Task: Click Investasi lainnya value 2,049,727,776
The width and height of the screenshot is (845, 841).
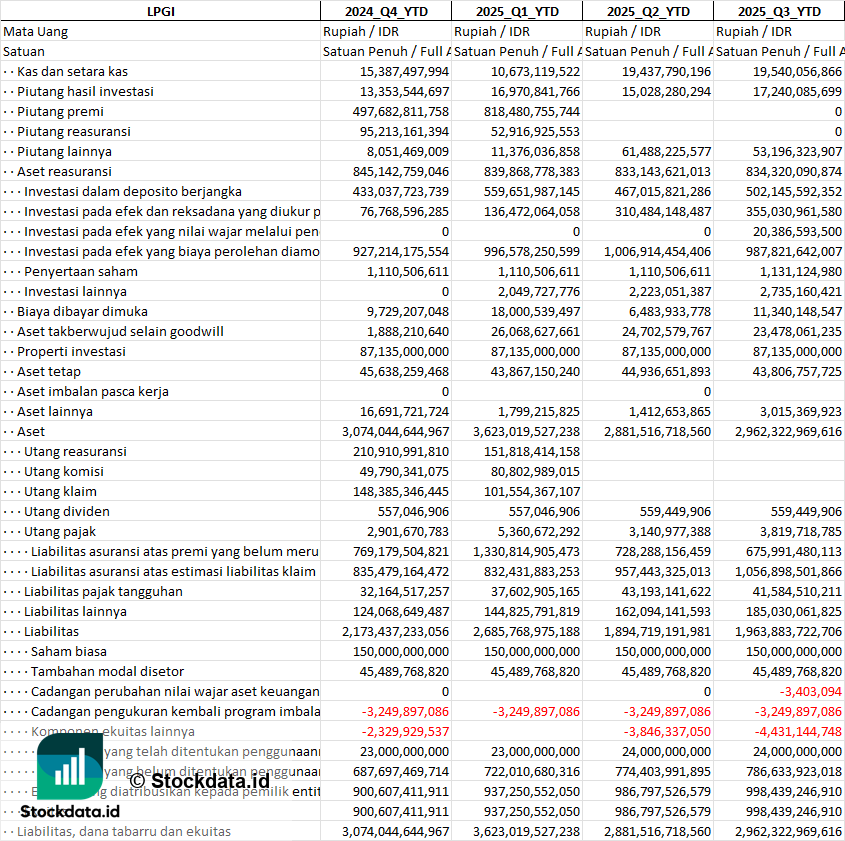Action: (x=539, y=291)
